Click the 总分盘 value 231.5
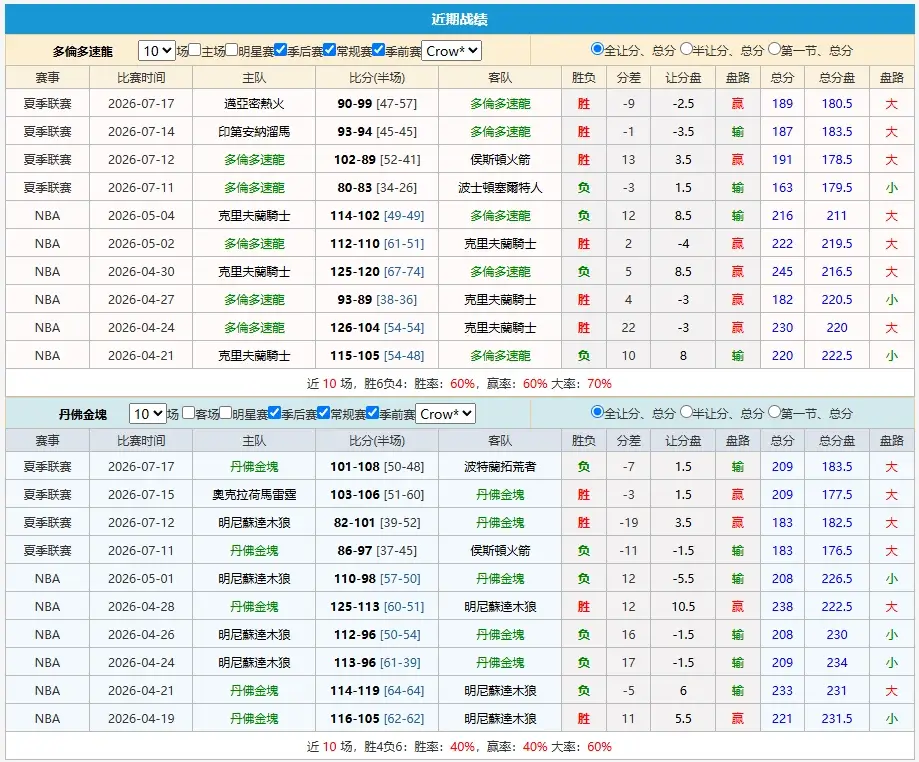Viewport: 919px width, 762px height. click(x=837, y=719)
